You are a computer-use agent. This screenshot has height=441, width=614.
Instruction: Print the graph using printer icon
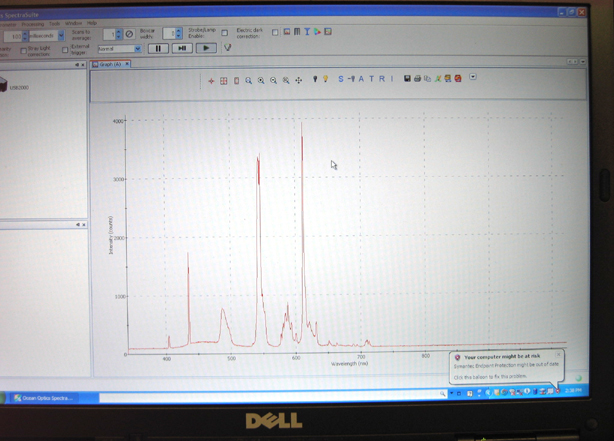pyautogui.click(x=417, y=79)
